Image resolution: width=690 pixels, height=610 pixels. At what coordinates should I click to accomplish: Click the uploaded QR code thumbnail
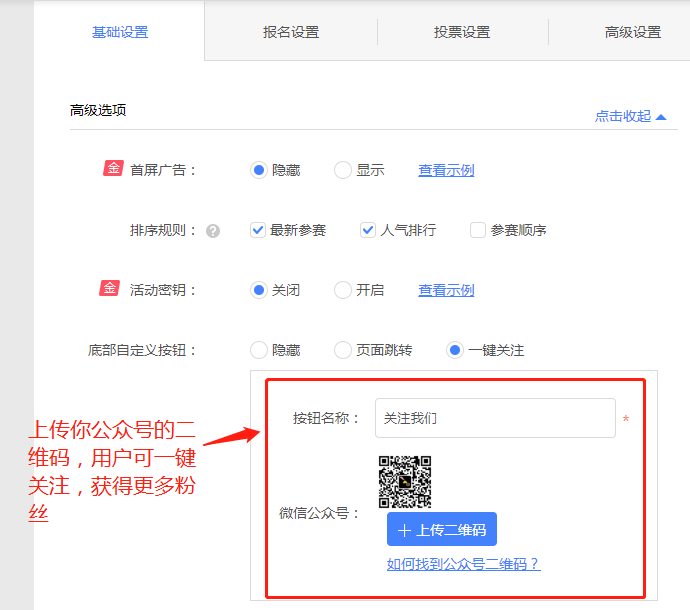[x=405, y=482]
